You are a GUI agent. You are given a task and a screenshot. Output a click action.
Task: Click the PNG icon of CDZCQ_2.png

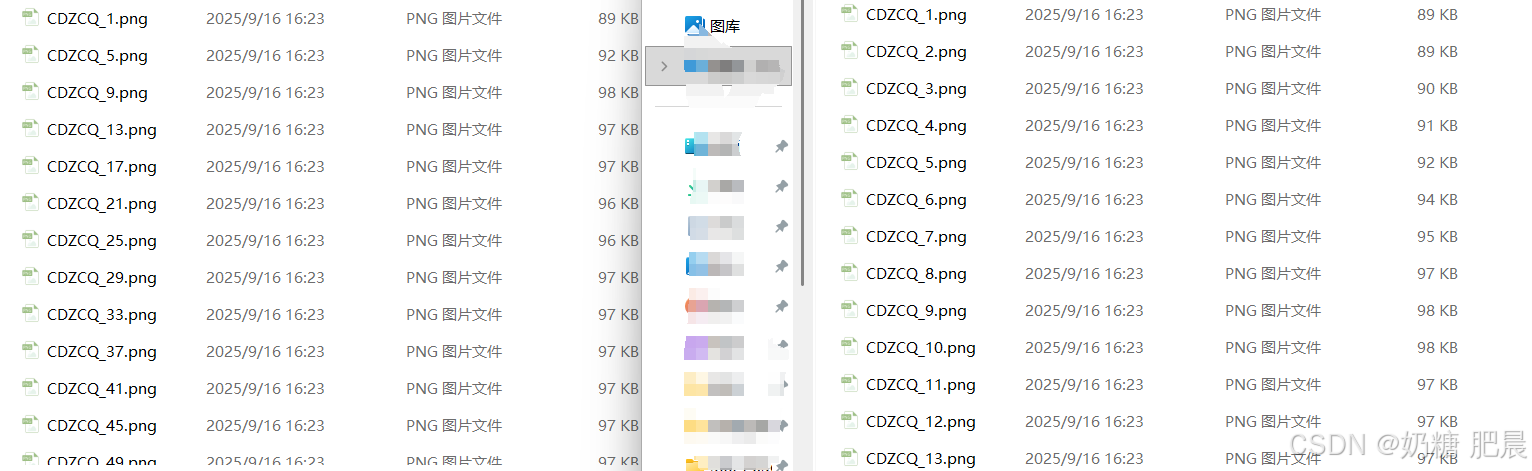849,50
